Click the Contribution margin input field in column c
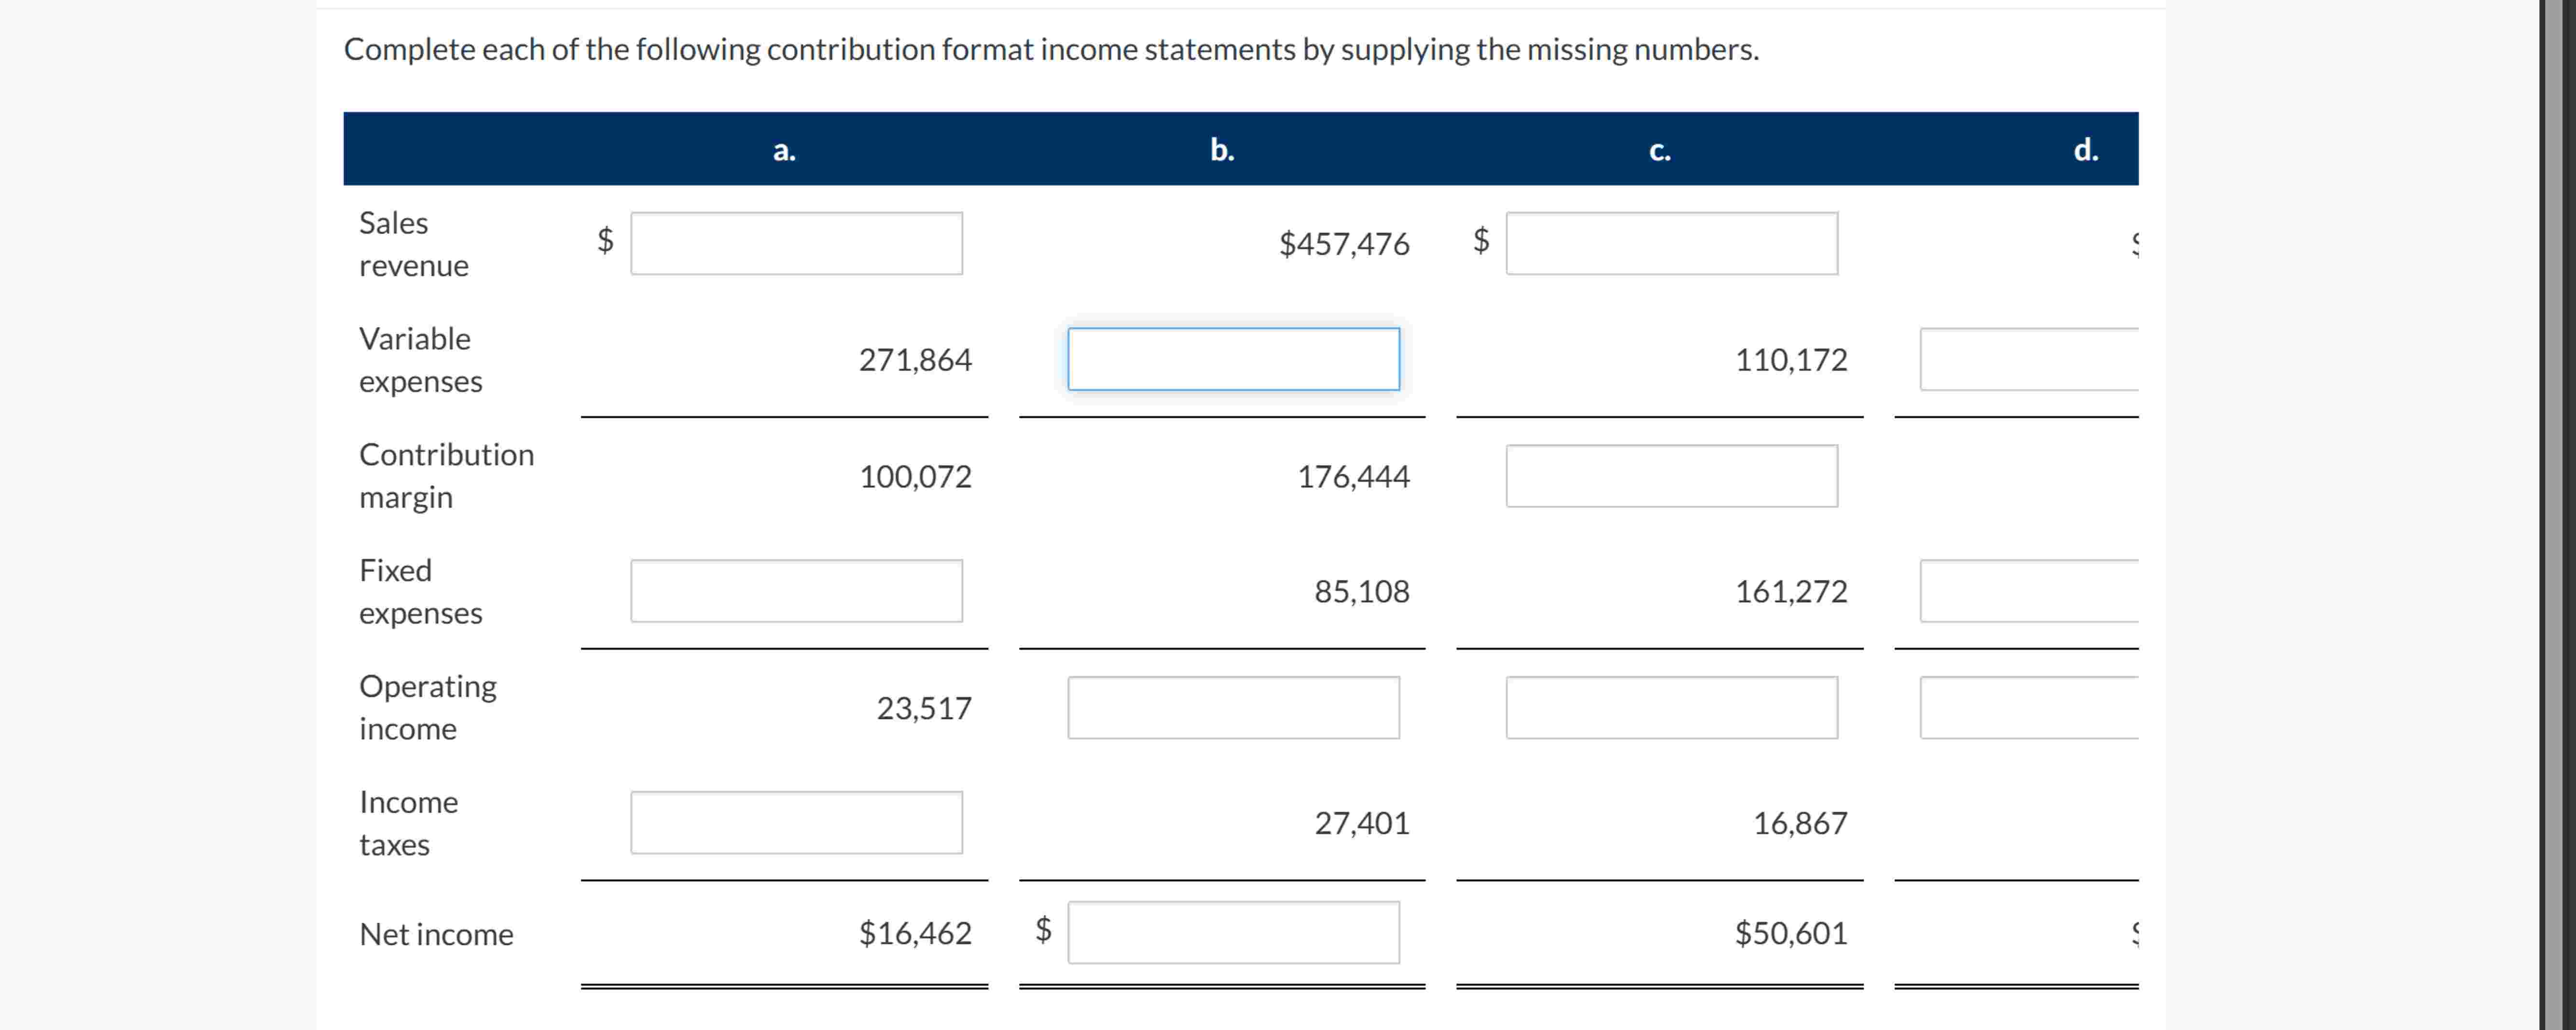The width and height of the screenshot is (2576, 1030). [x=1673, y=477]
